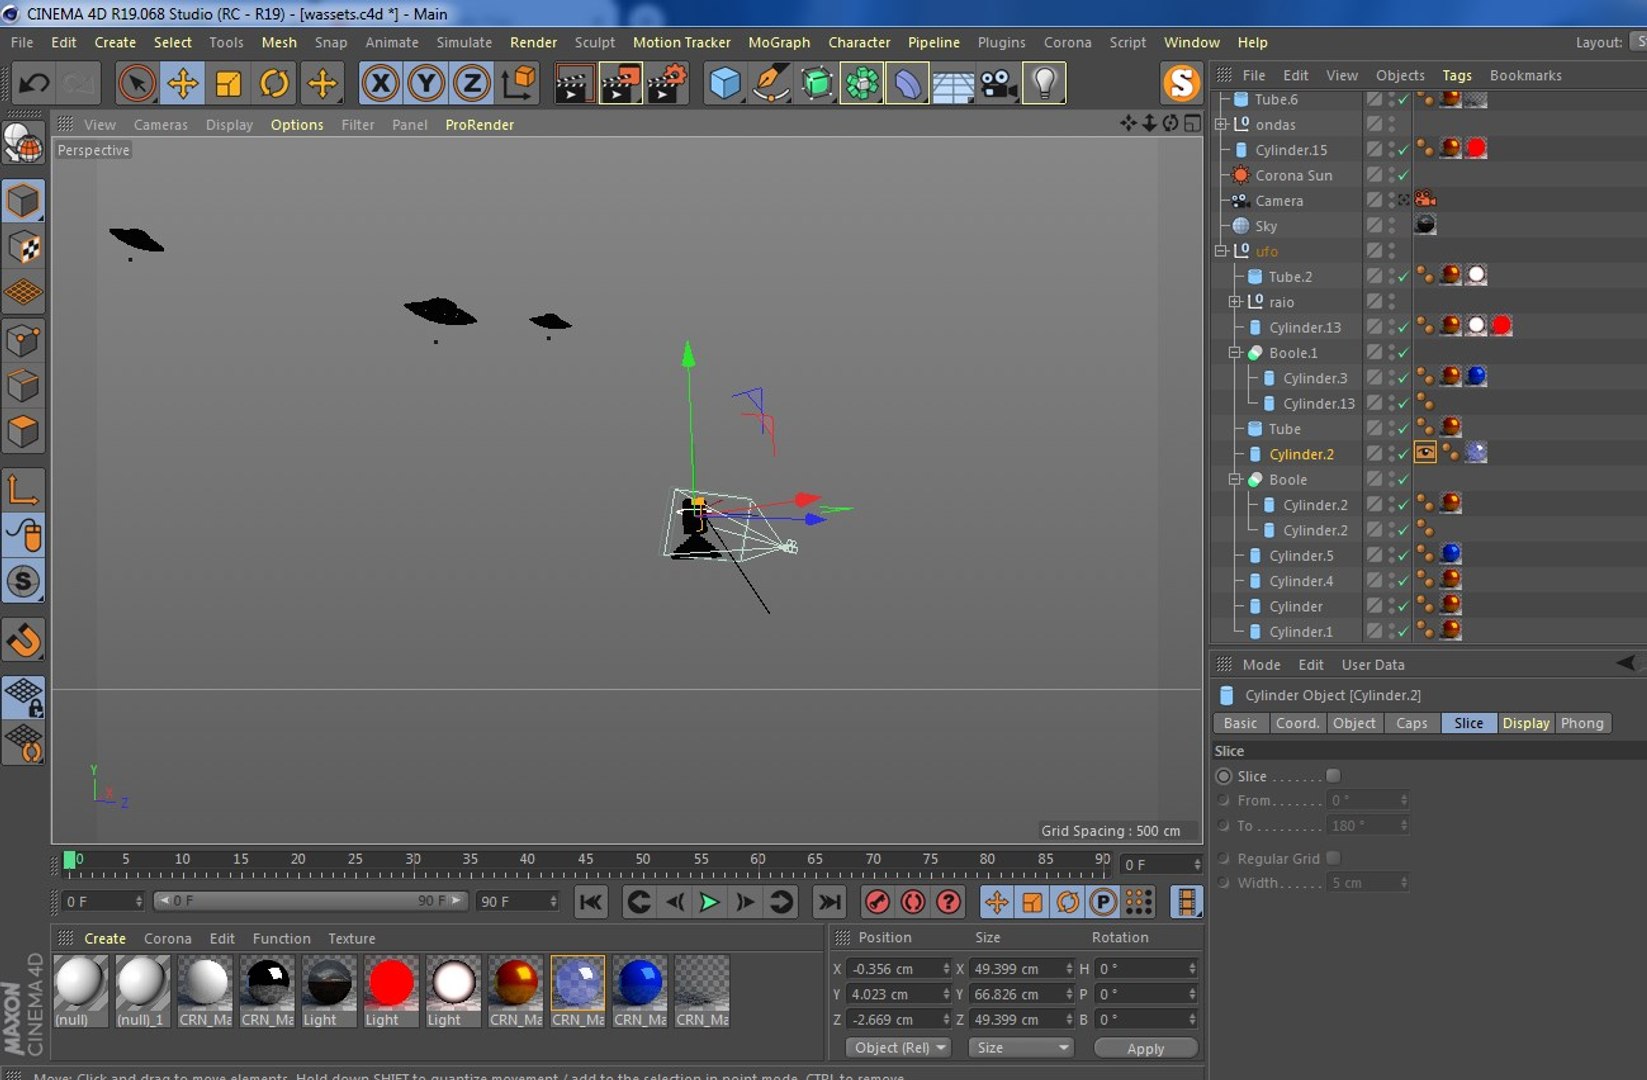Collapse the Boole object
Image resolution: width=1647 pixels, height=1080 pixels.
click(x=1235, y=480)
